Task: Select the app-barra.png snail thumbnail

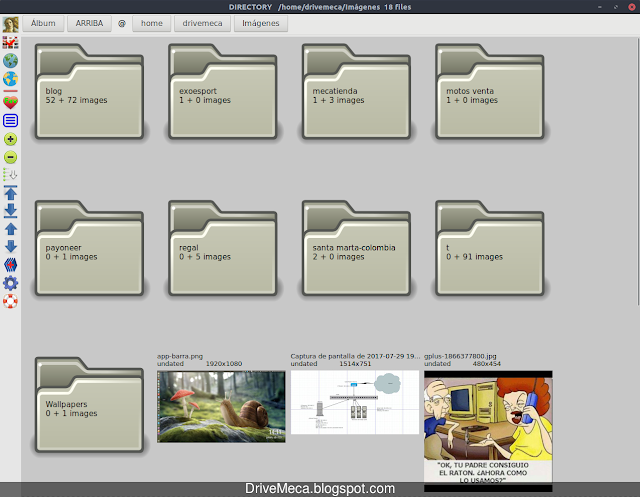Action: click(221, 406)
